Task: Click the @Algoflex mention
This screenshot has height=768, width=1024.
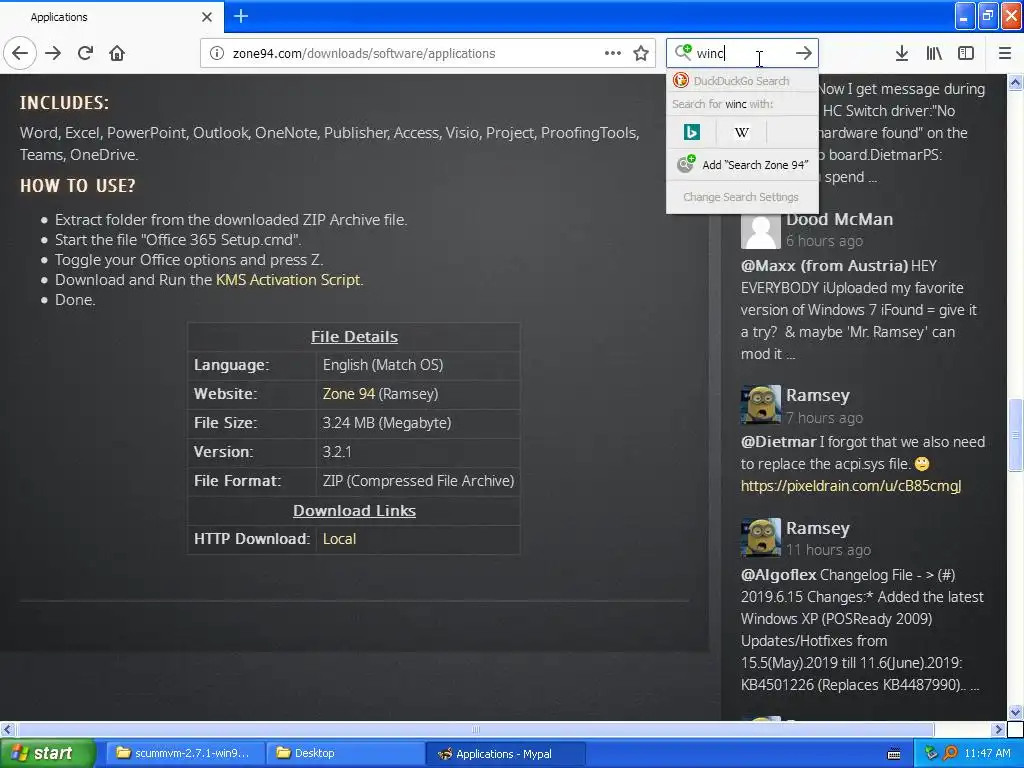Action: click(x=778, y=575)
